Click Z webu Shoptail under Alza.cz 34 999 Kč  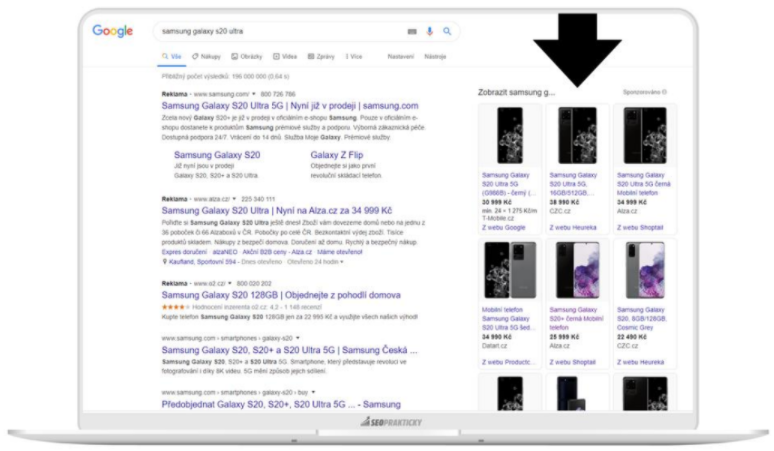pos(640,228)
